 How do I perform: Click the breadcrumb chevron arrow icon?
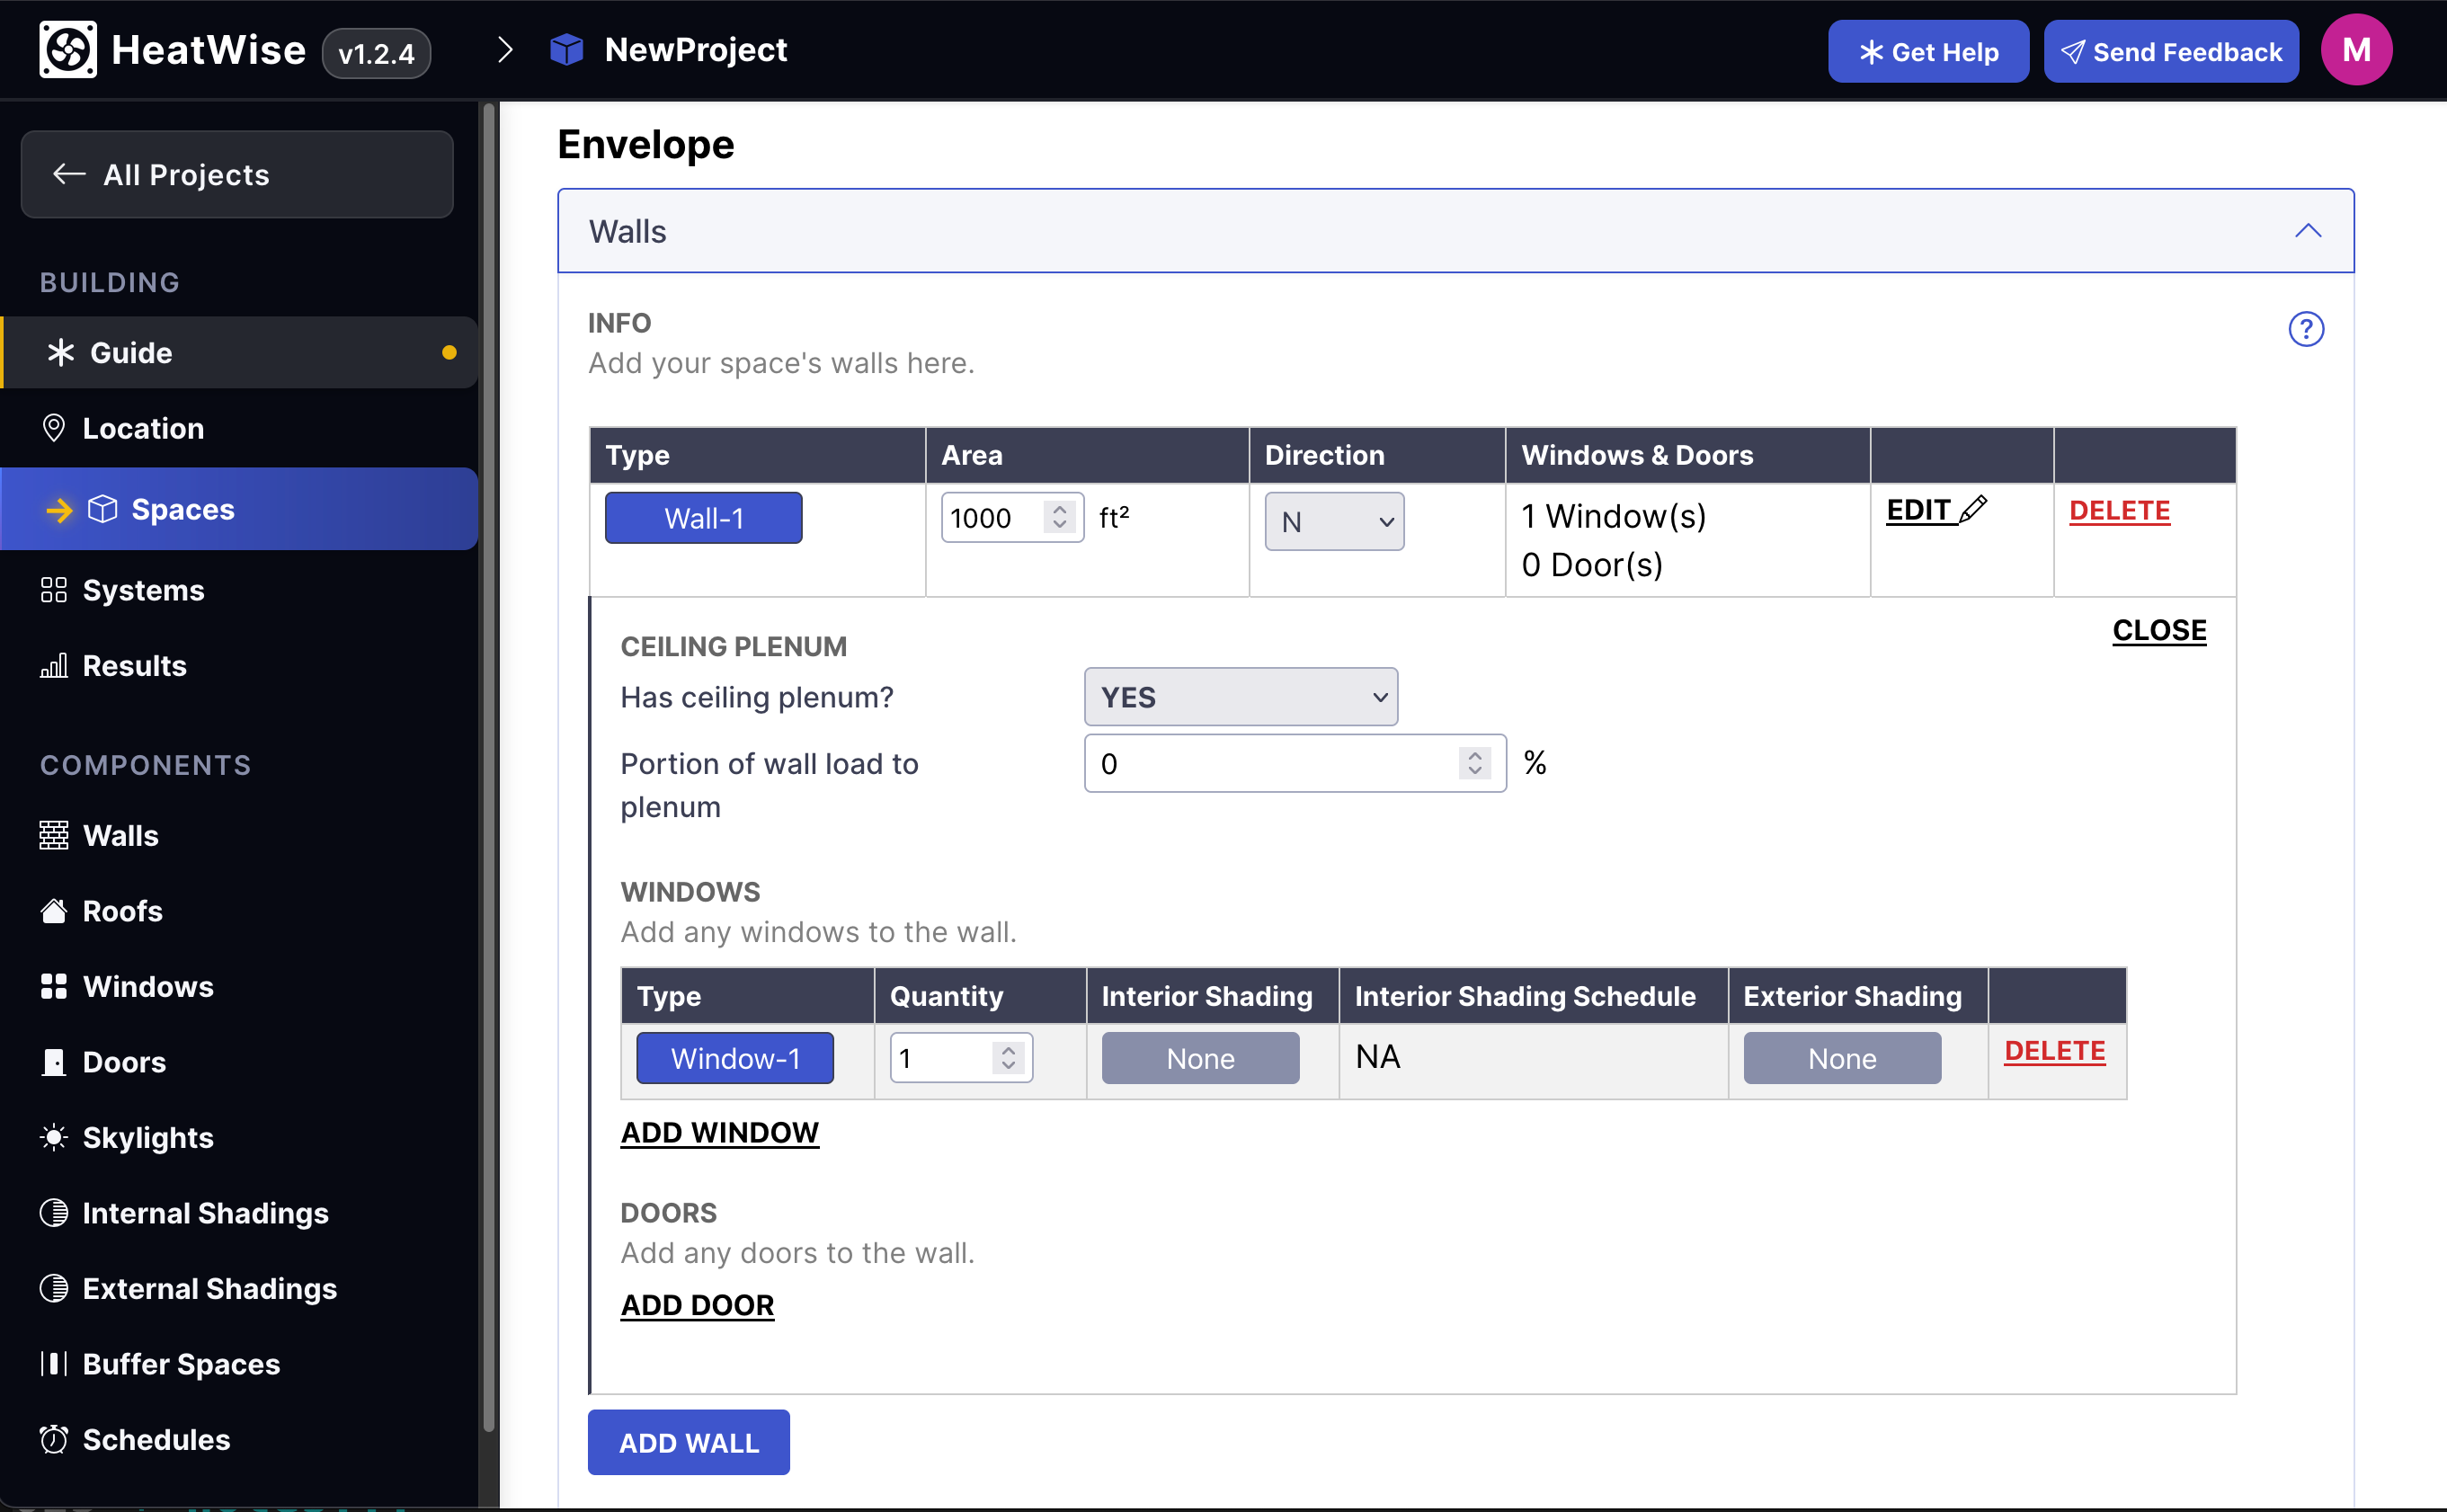505,49
